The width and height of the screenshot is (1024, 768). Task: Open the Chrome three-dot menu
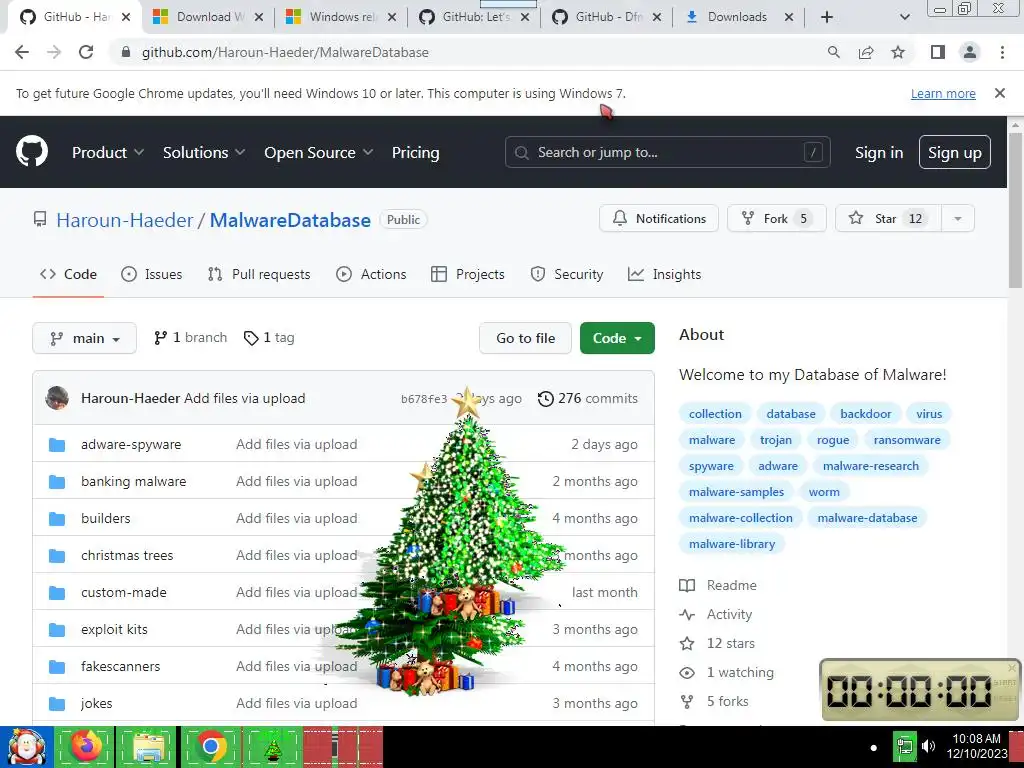pos(1002,52)
